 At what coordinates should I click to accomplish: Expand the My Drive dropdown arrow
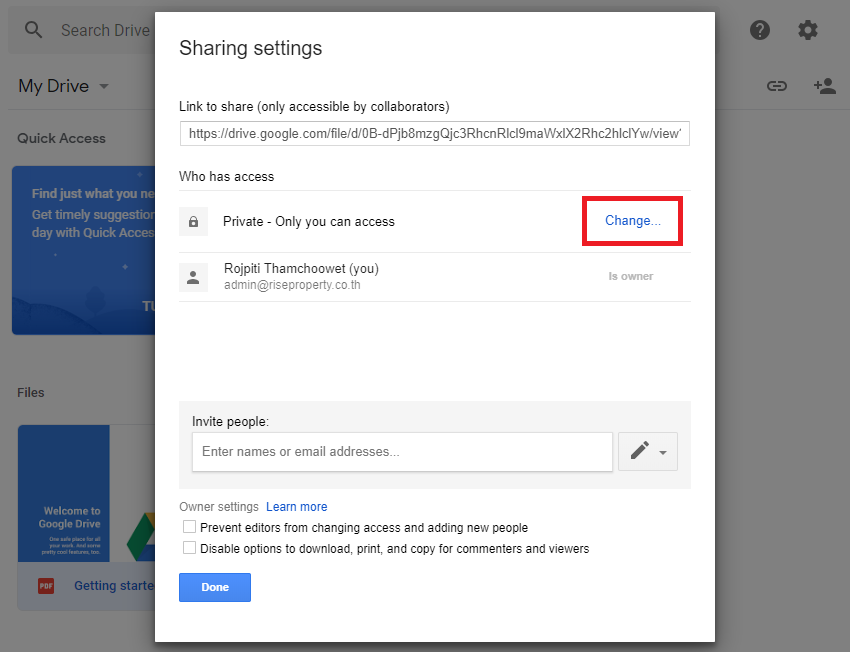coord(104,87)
